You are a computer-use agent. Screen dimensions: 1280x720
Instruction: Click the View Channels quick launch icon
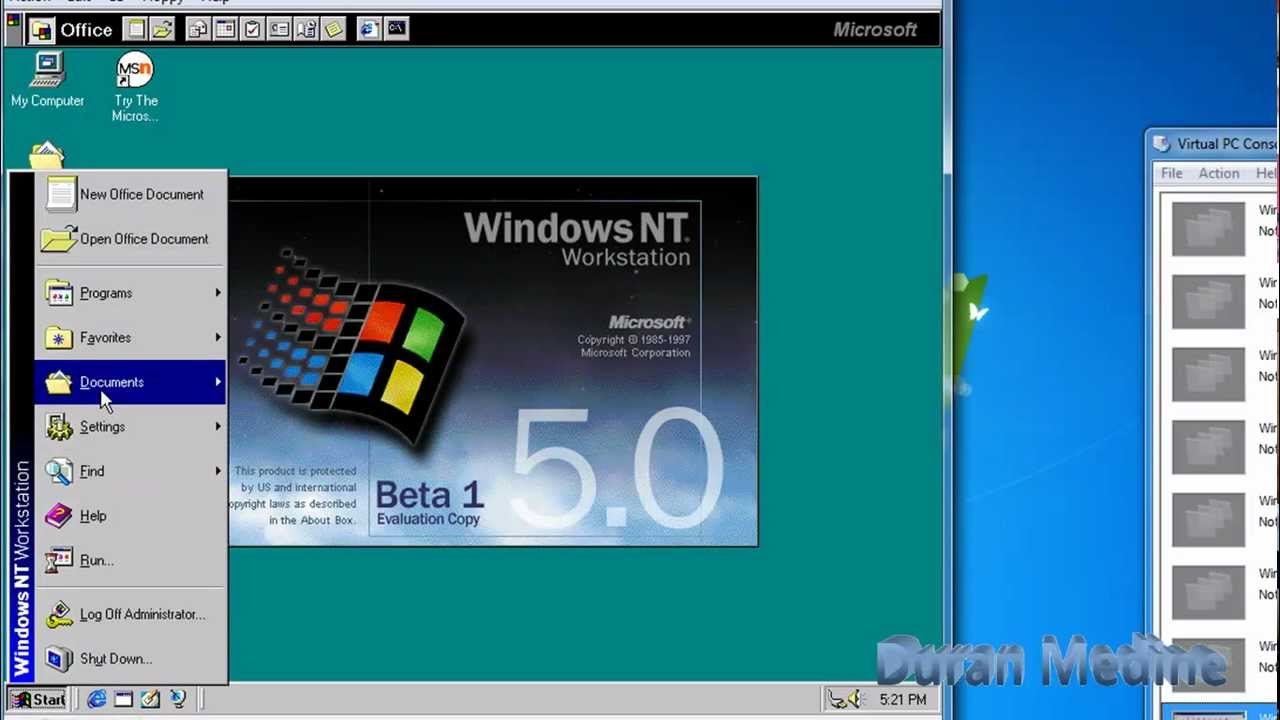tap(177, 699)
